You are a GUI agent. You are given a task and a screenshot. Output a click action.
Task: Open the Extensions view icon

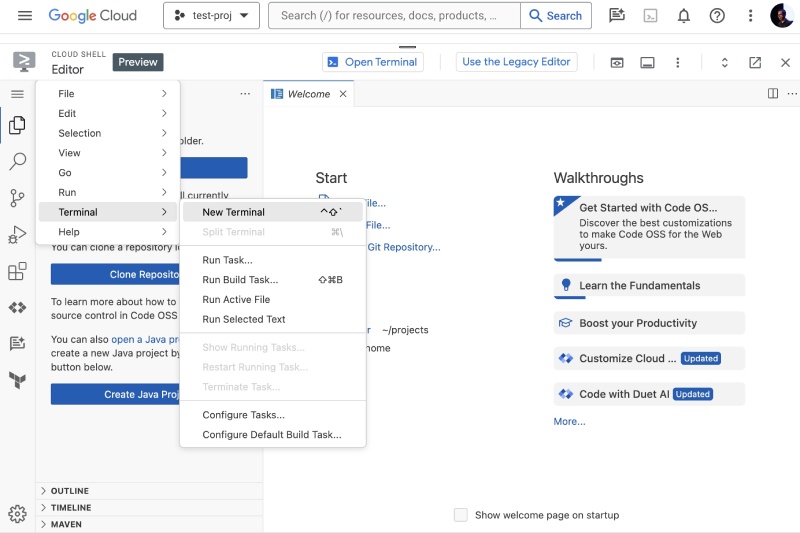(17, 271)
